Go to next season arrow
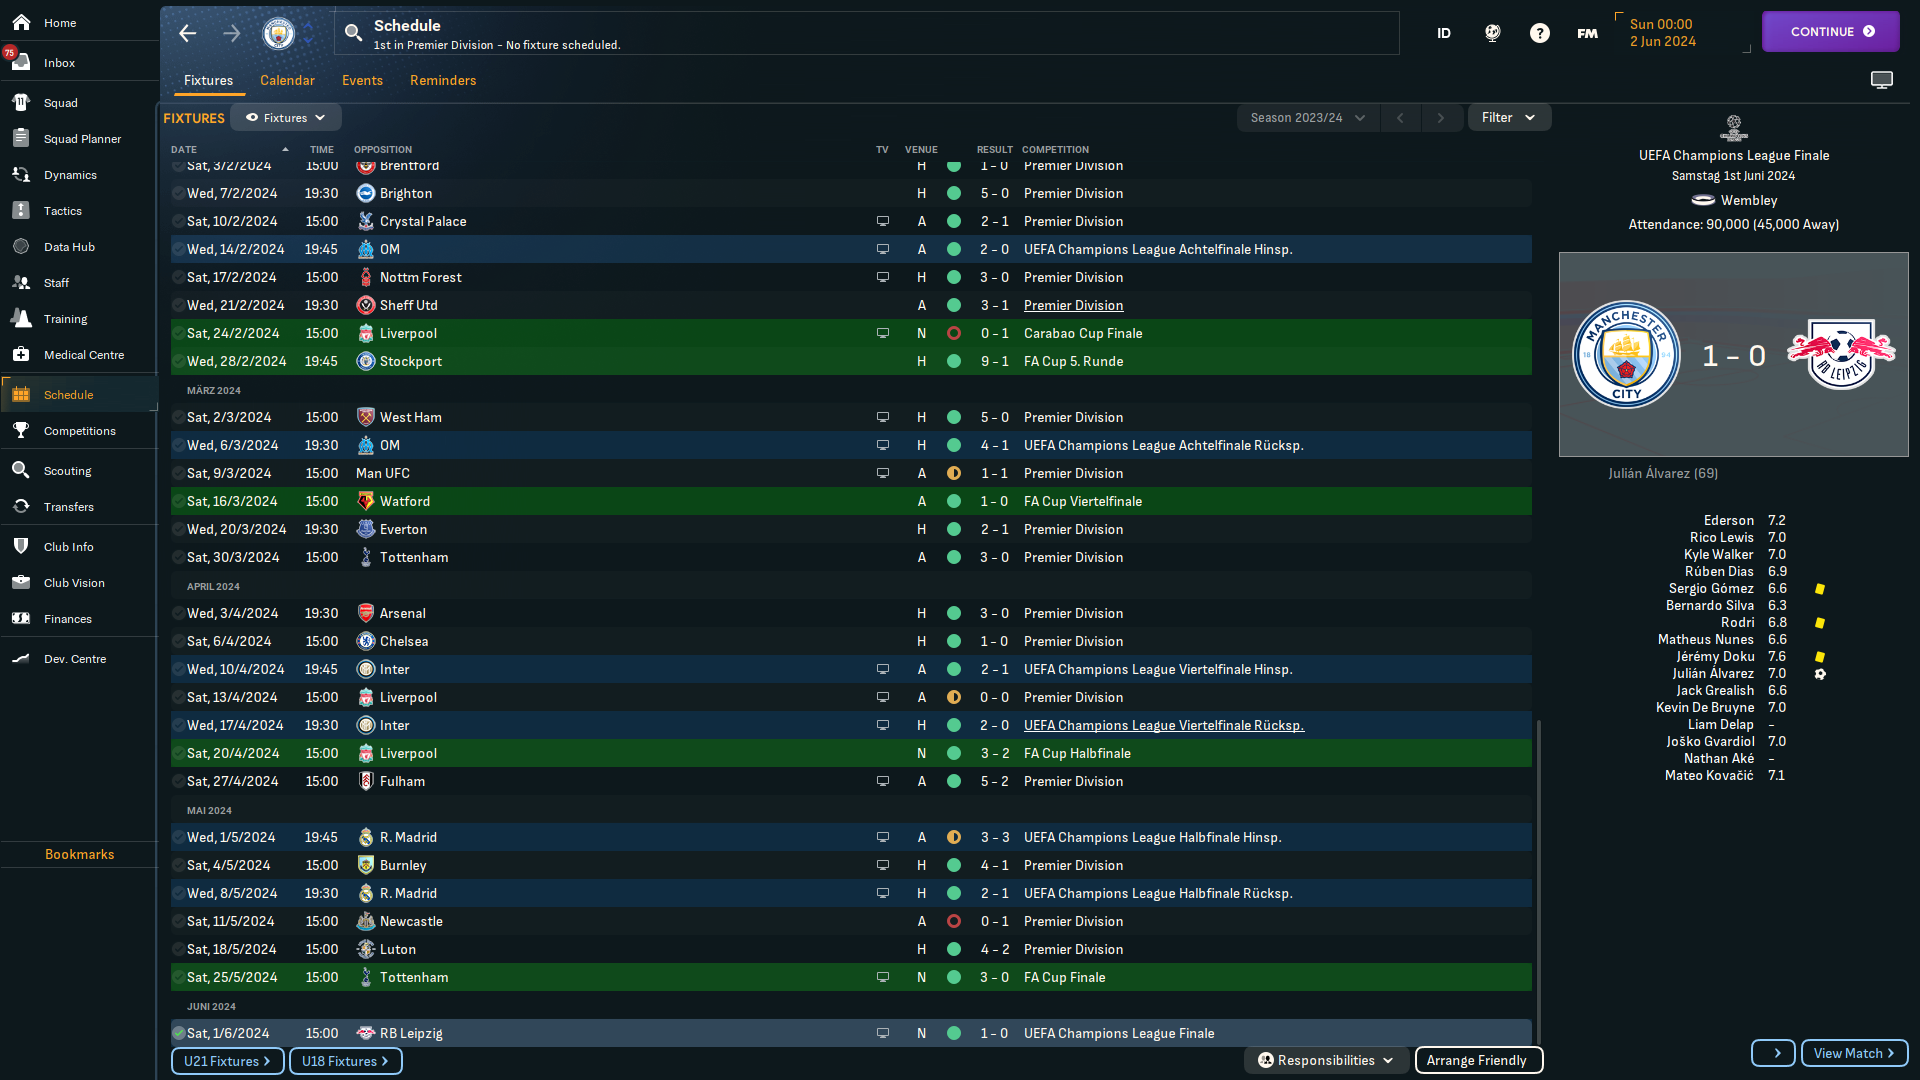 tap(1440, 117)
